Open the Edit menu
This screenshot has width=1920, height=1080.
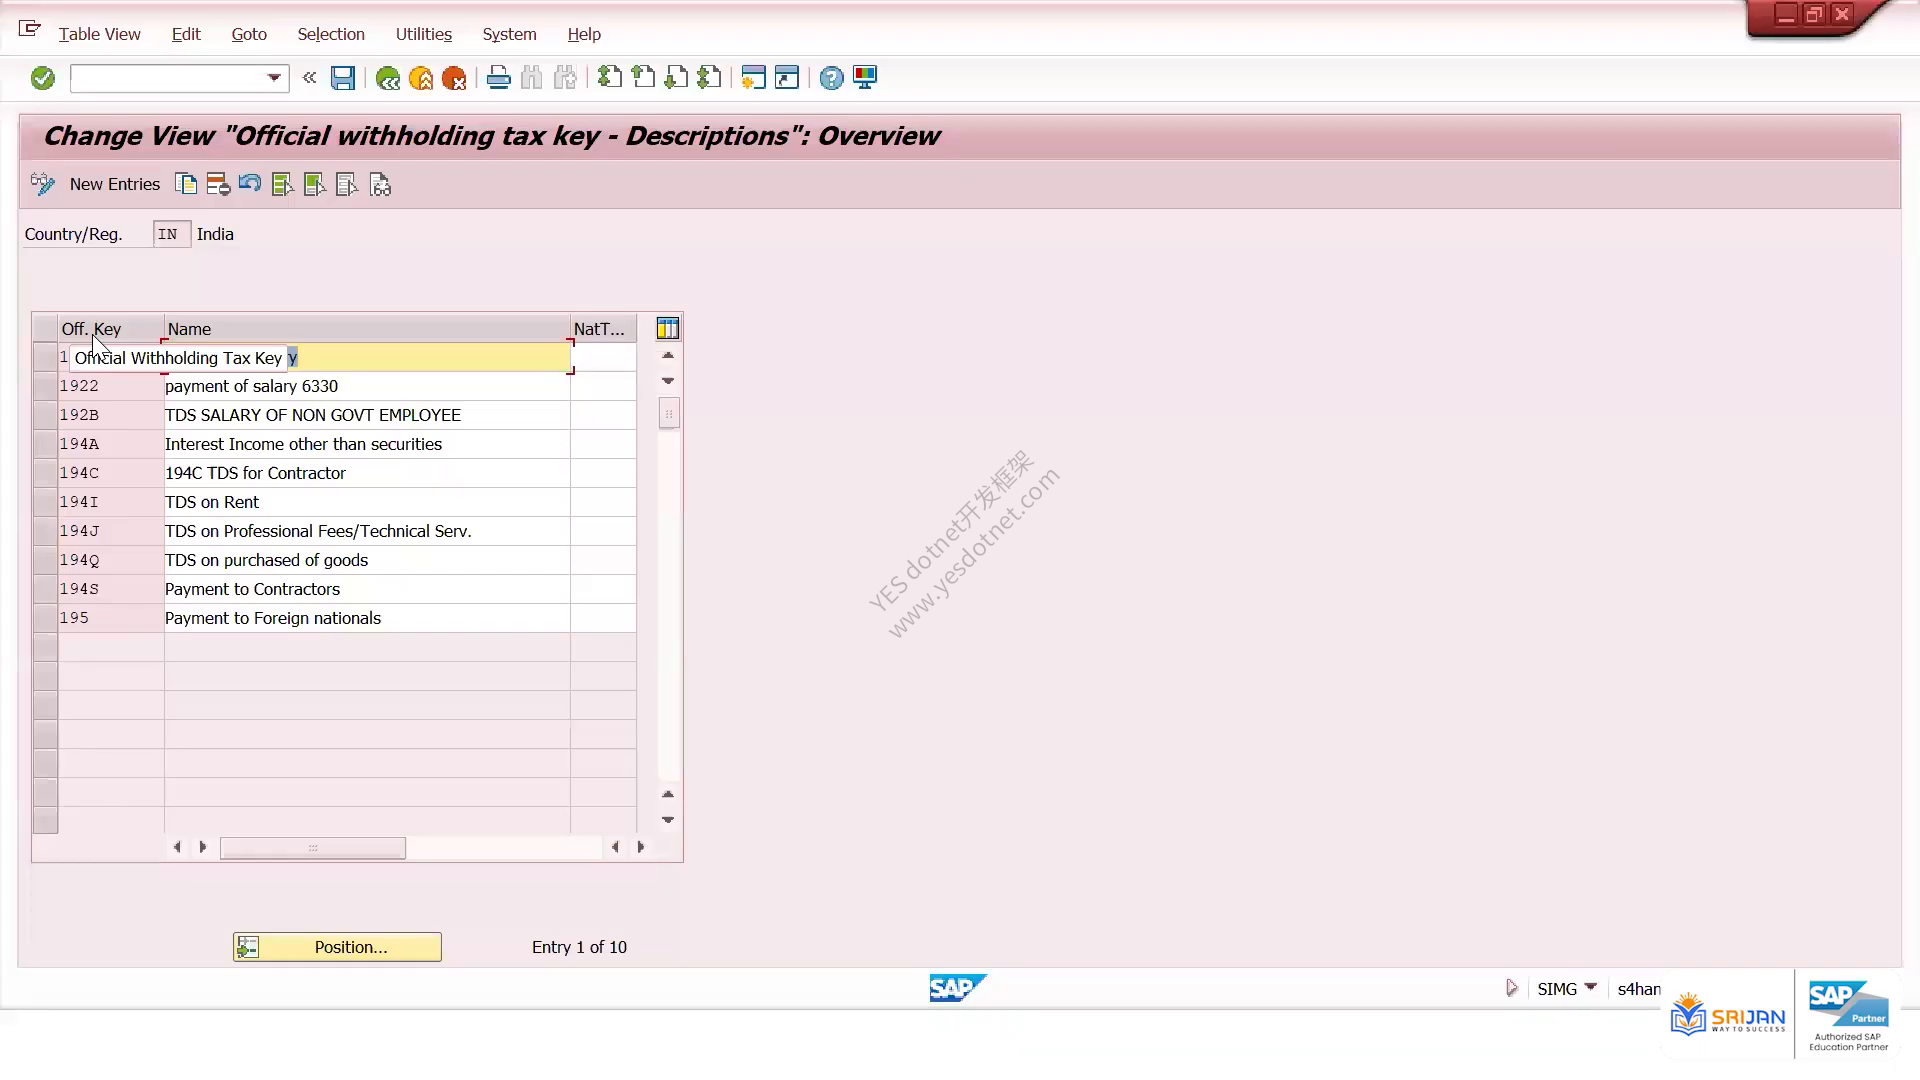coord(186,34)
